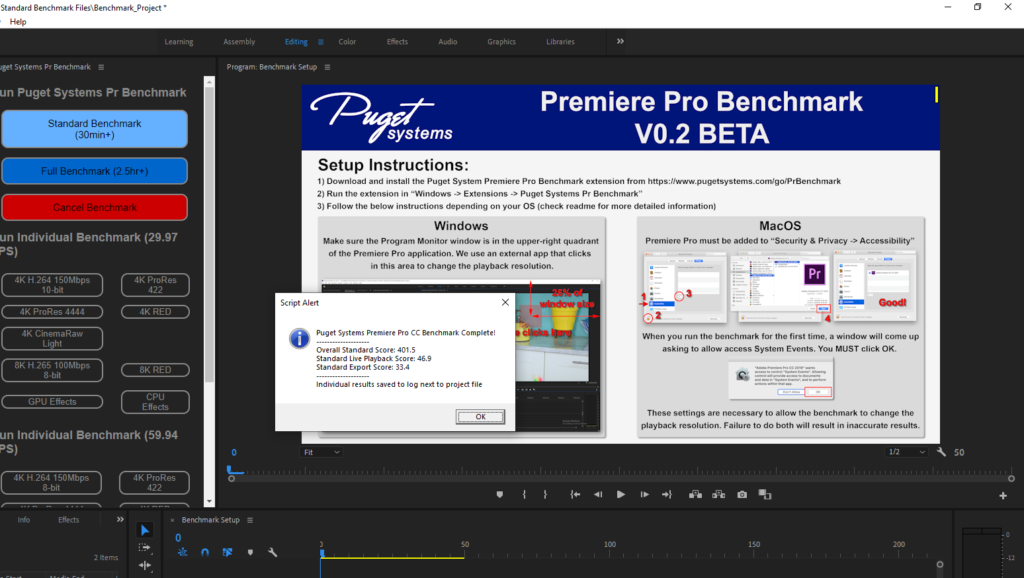Open Comparison View in Program Monitor
The image size is (1024, 578).
pos(765,495)
